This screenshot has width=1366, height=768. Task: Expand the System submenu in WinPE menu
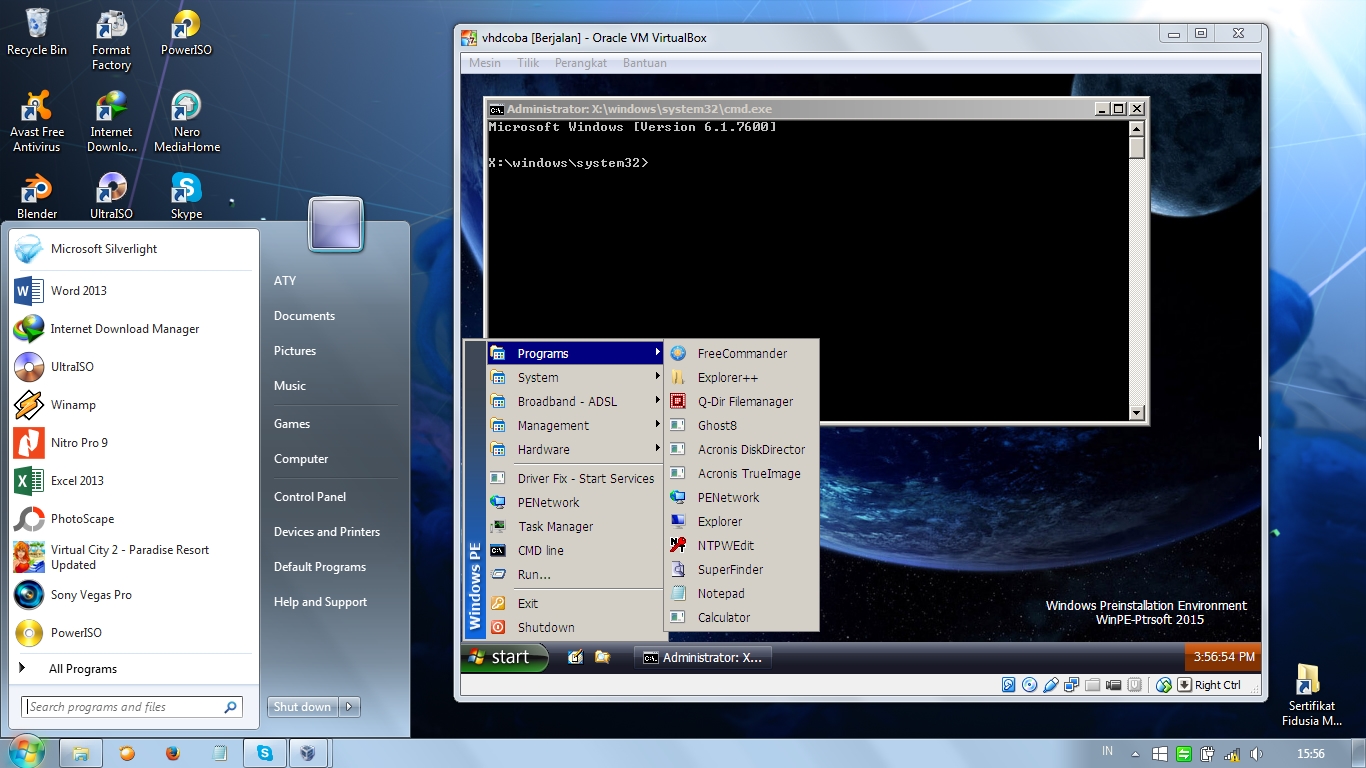click(x=575, y=377)
